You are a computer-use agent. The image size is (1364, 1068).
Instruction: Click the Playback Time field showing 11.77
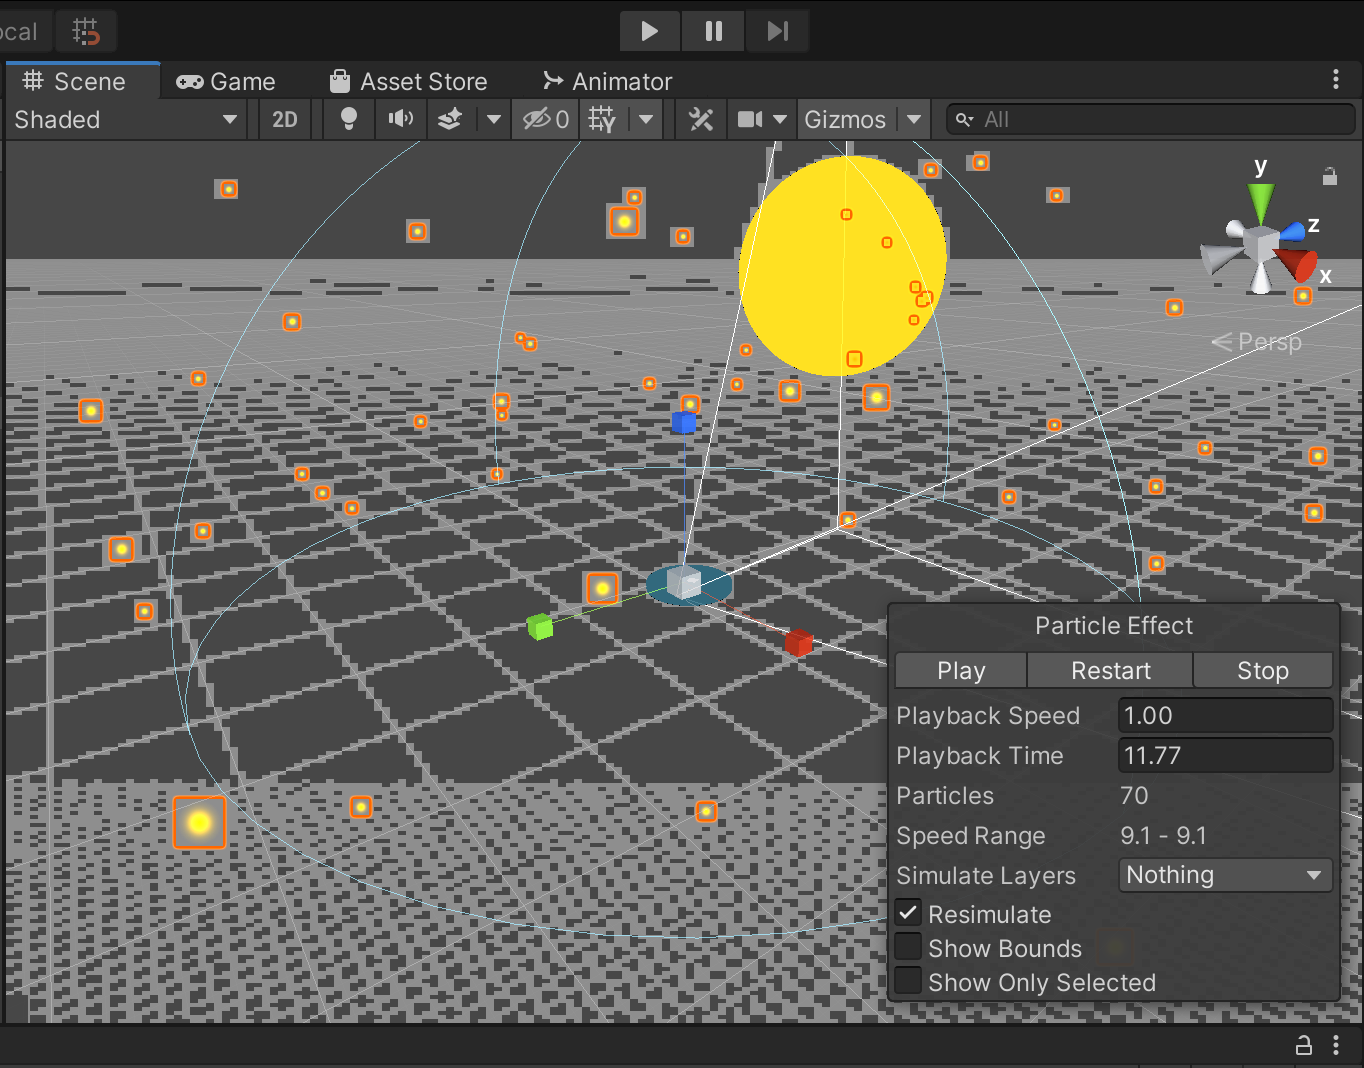click(x=1225, y=756)
